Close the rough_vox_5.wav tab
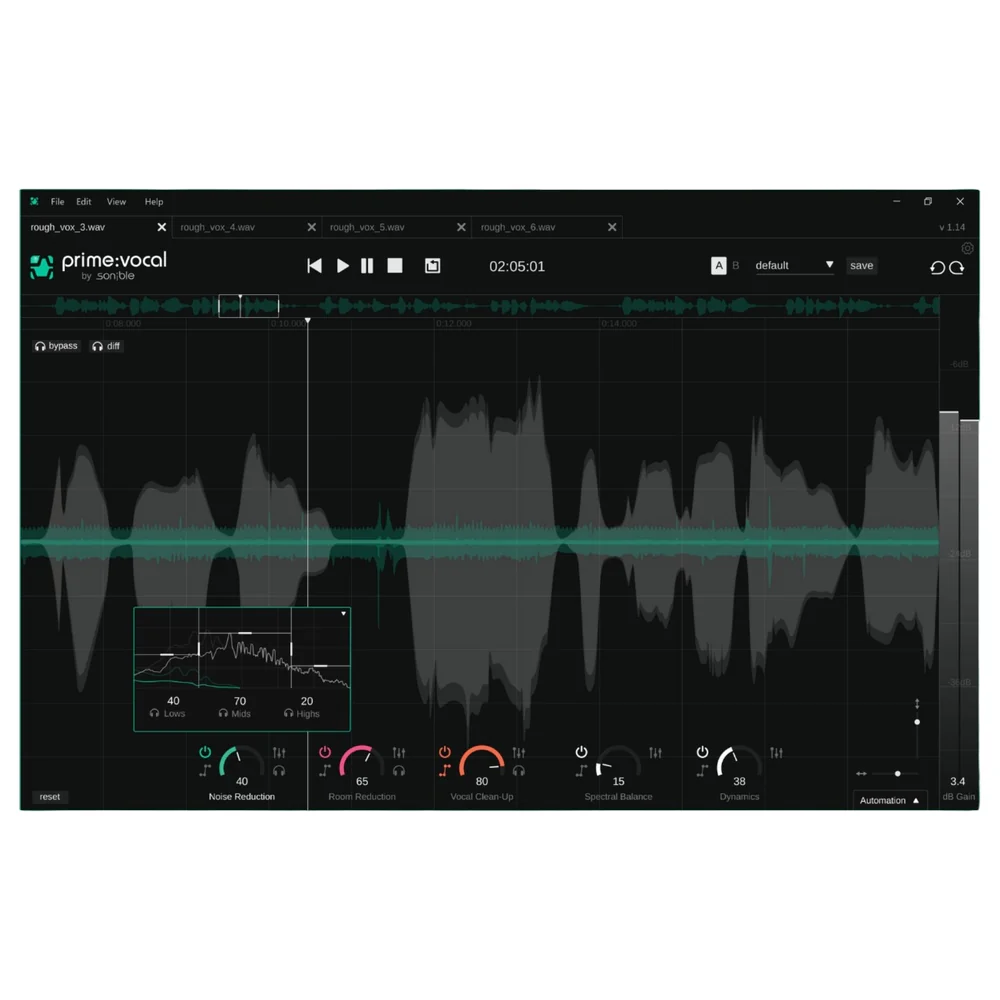The height and width of the screenshot is (1000, 1000). [461, 227]
